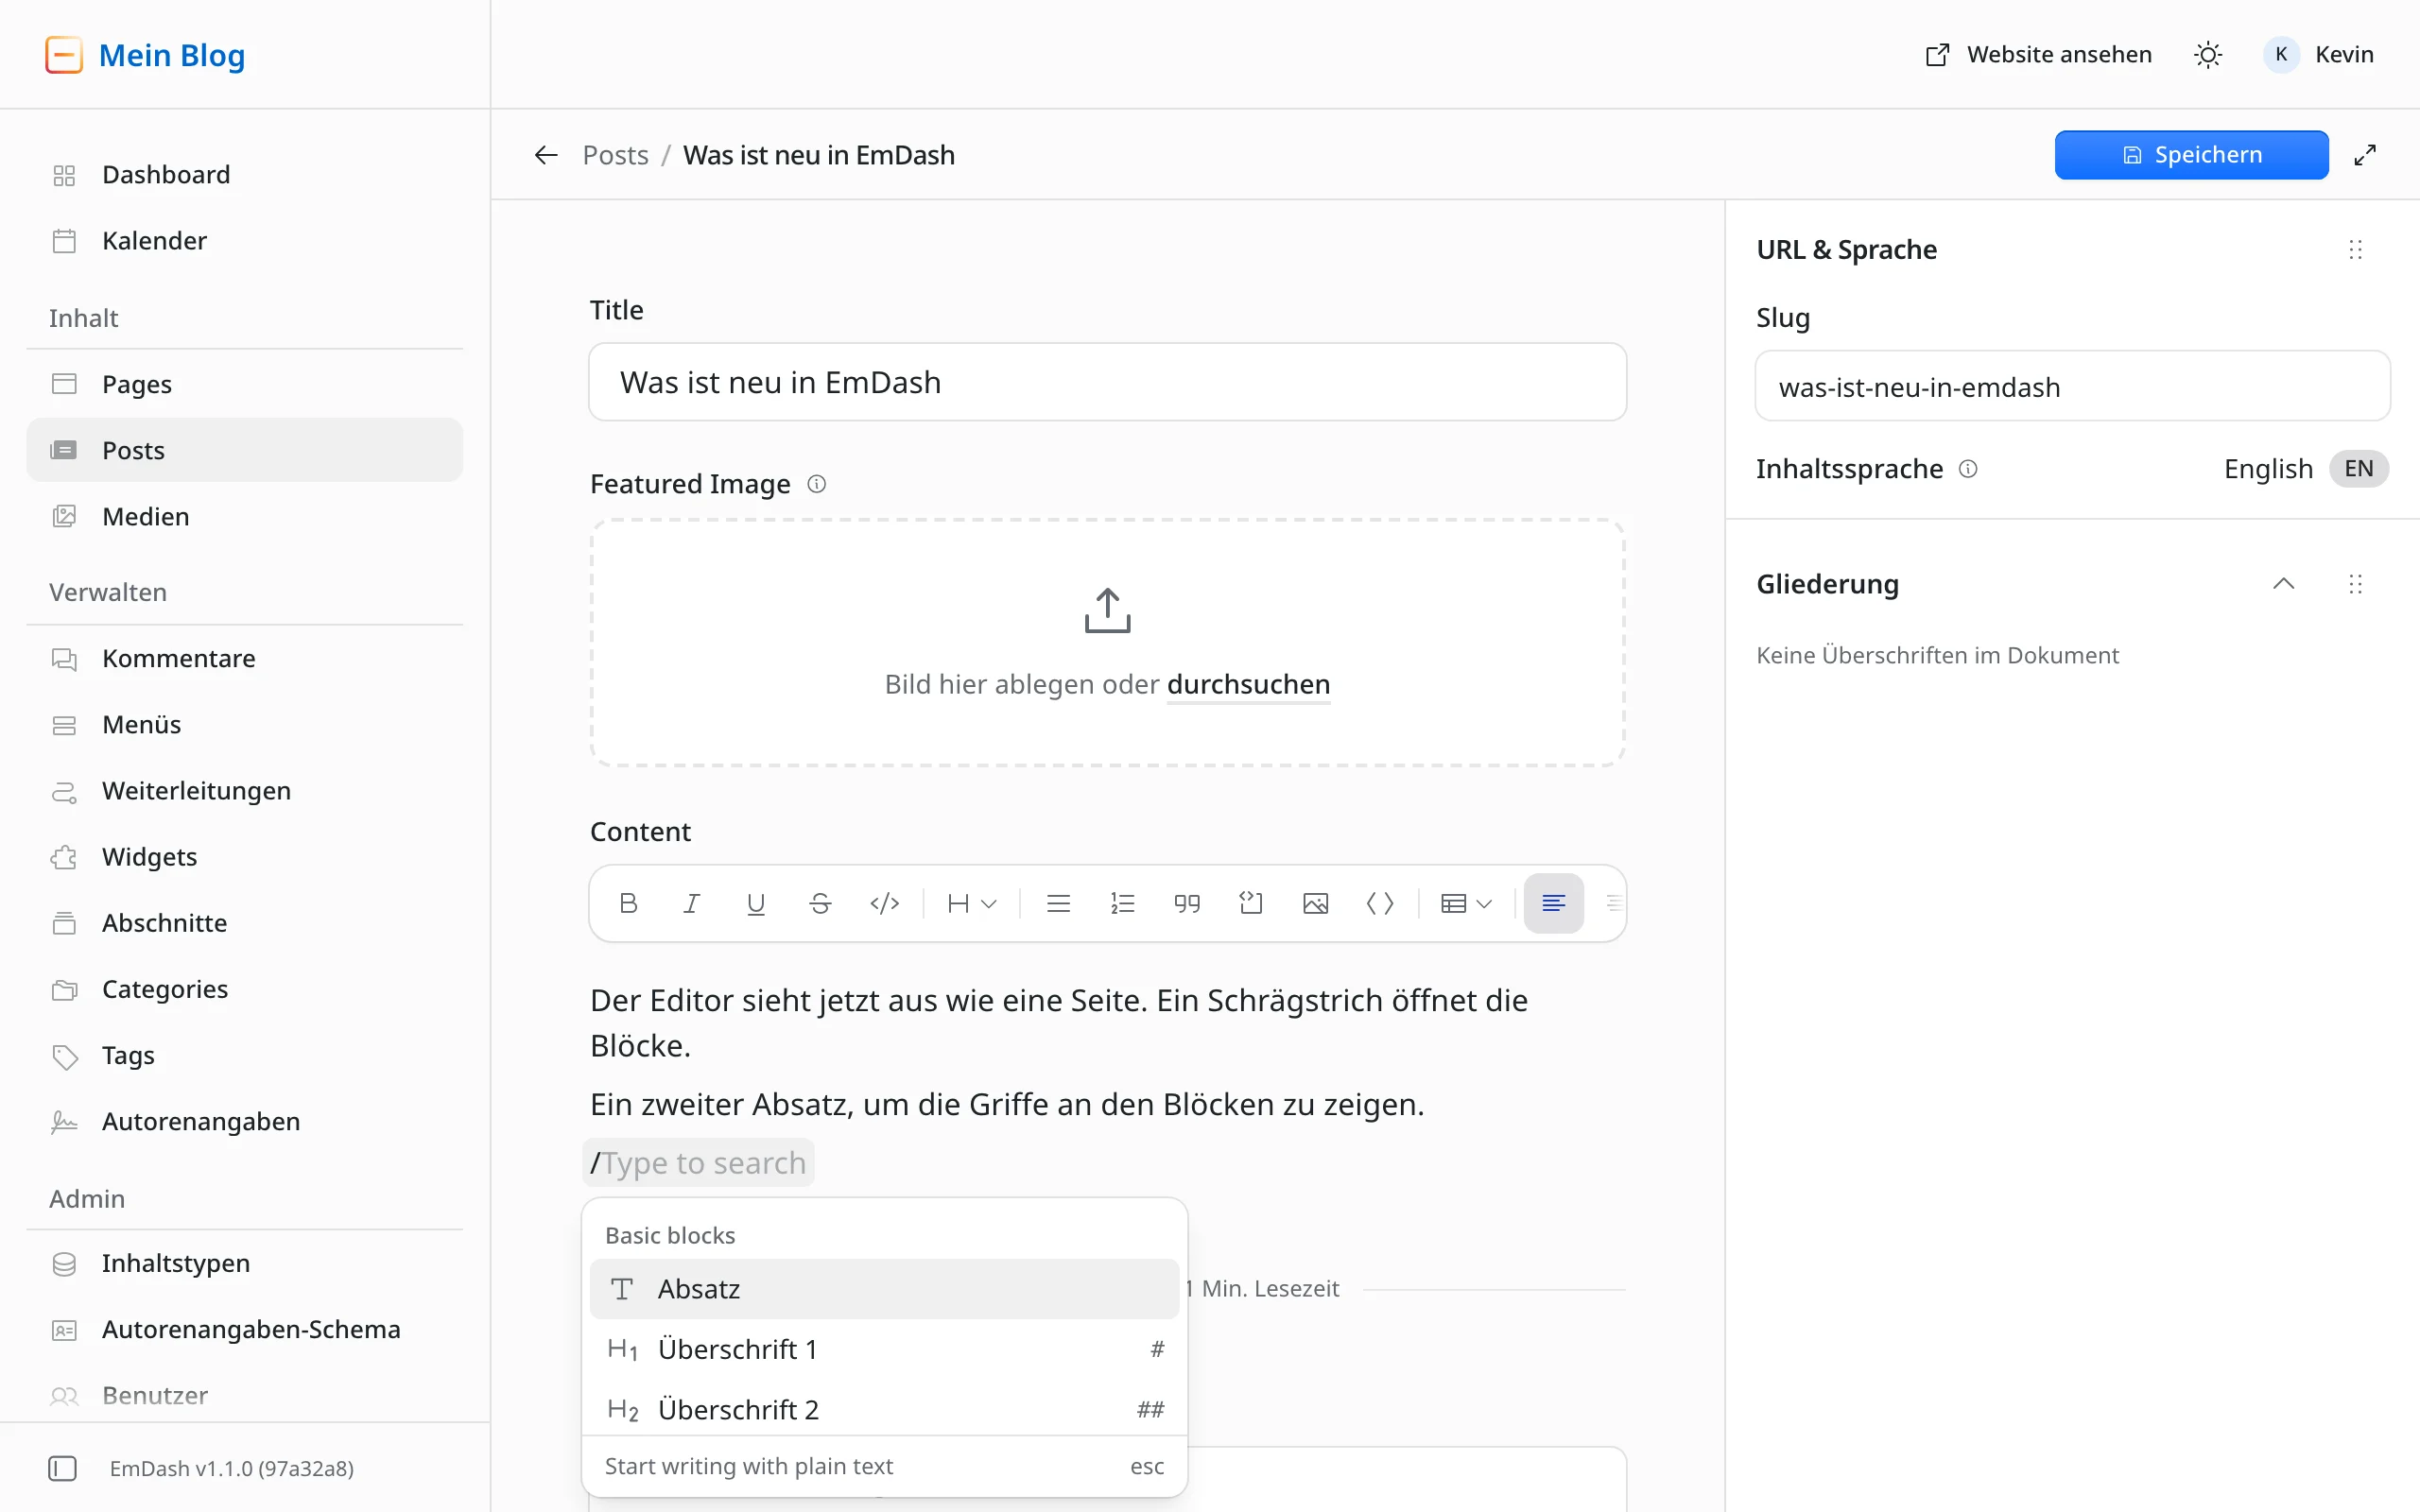Enter fullscreen editor mode
2420x1512 pixels.
(2364, 155)
